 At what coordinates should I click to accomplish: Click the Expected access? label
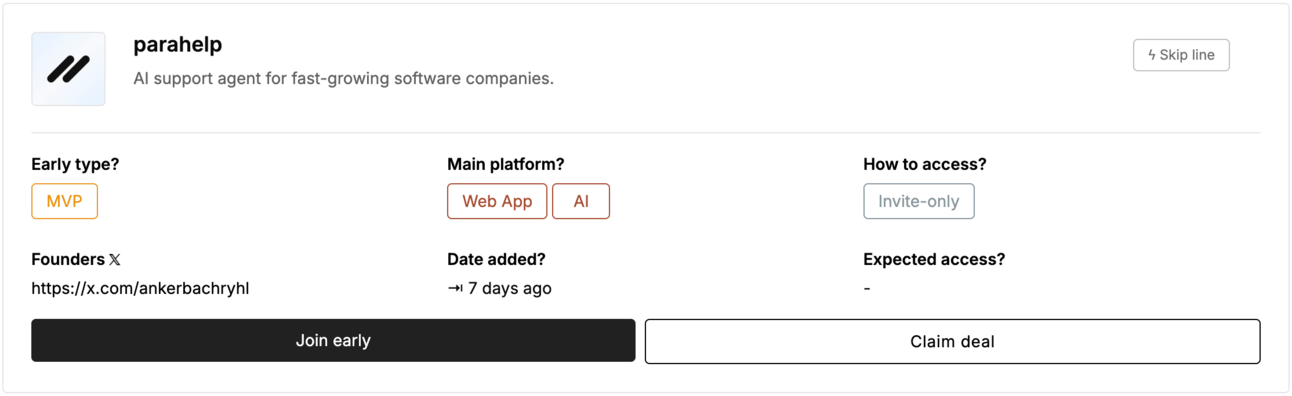coord(934,259)
